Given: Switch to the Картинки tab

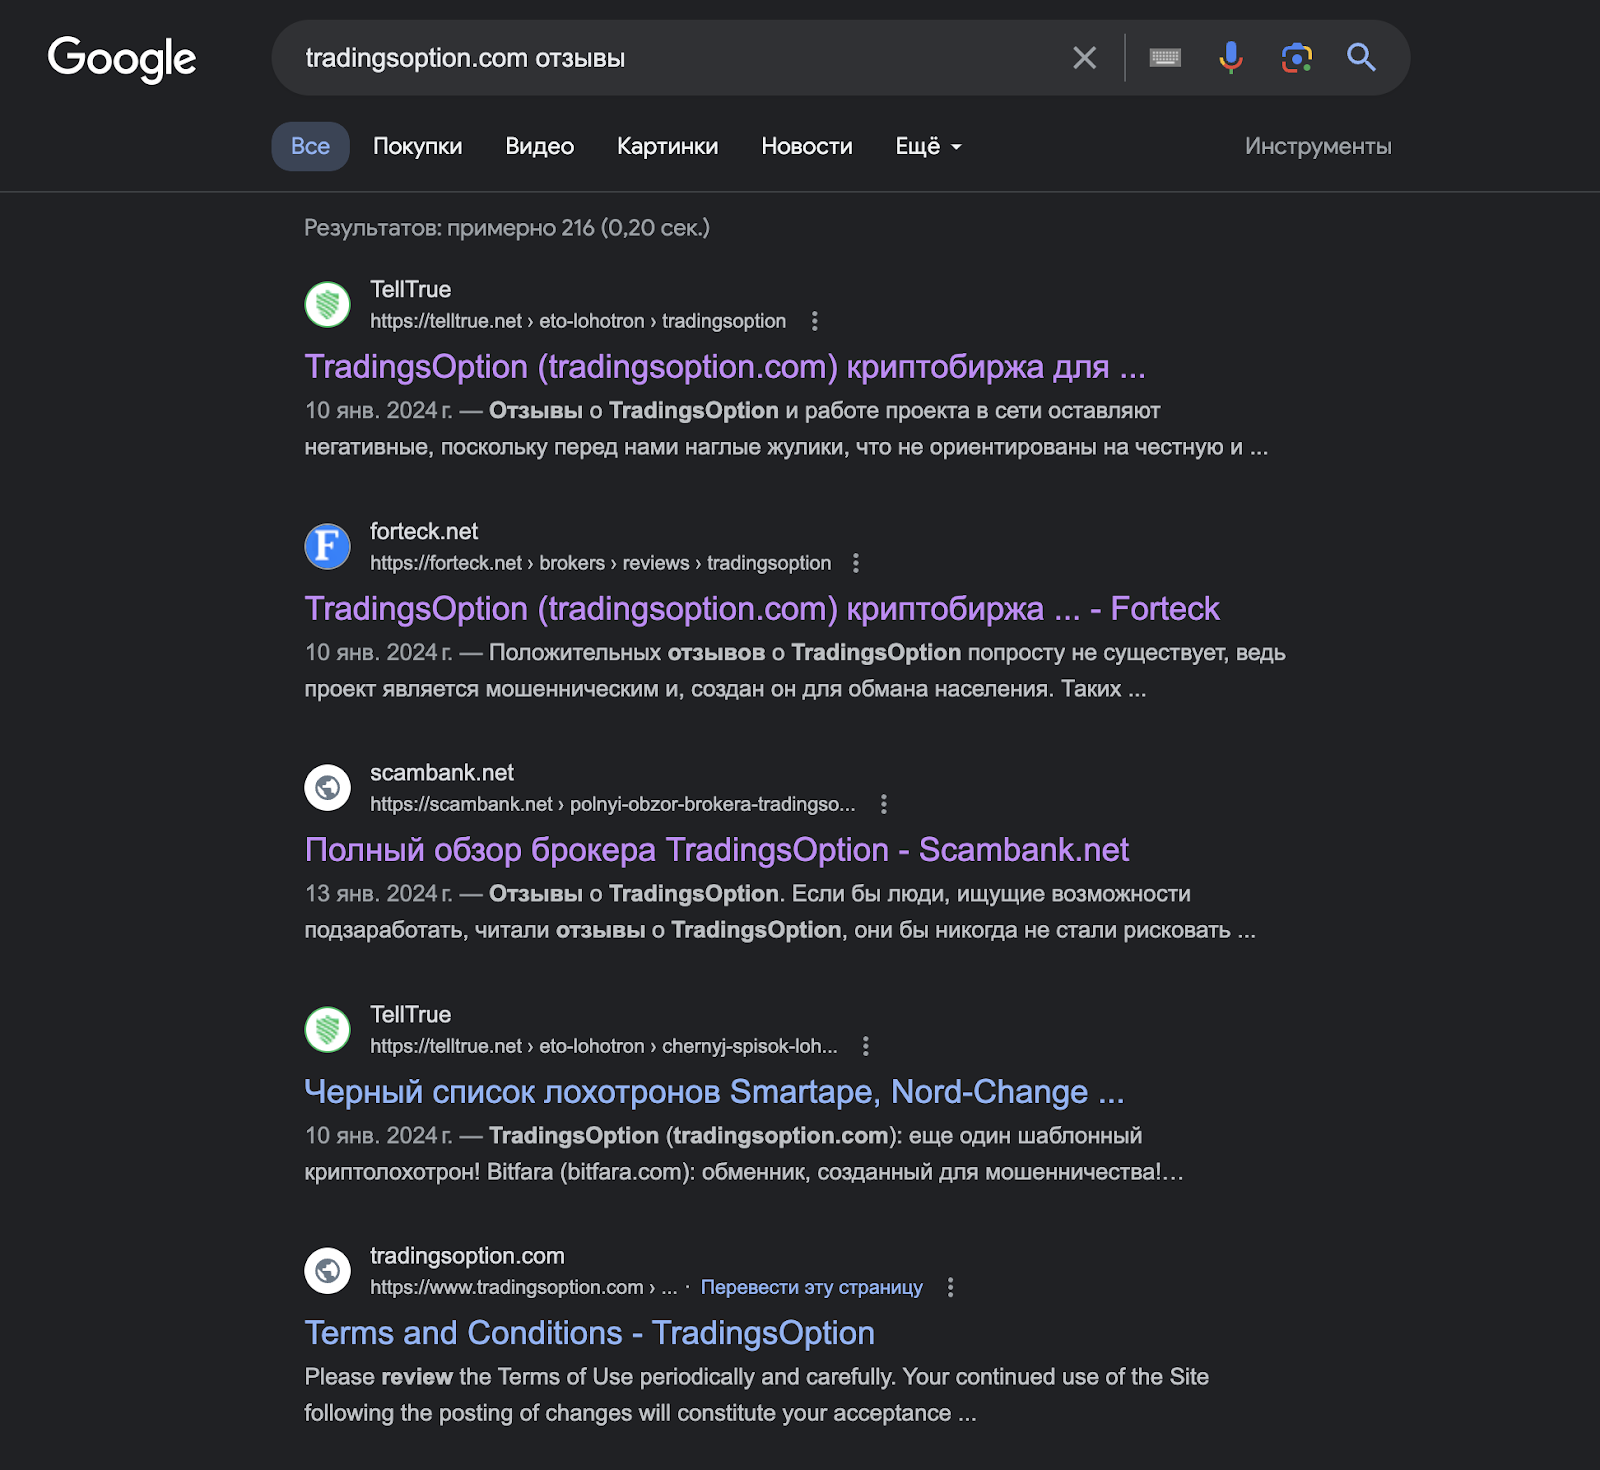Looking at the screenshot, I should tap(668, 146).
